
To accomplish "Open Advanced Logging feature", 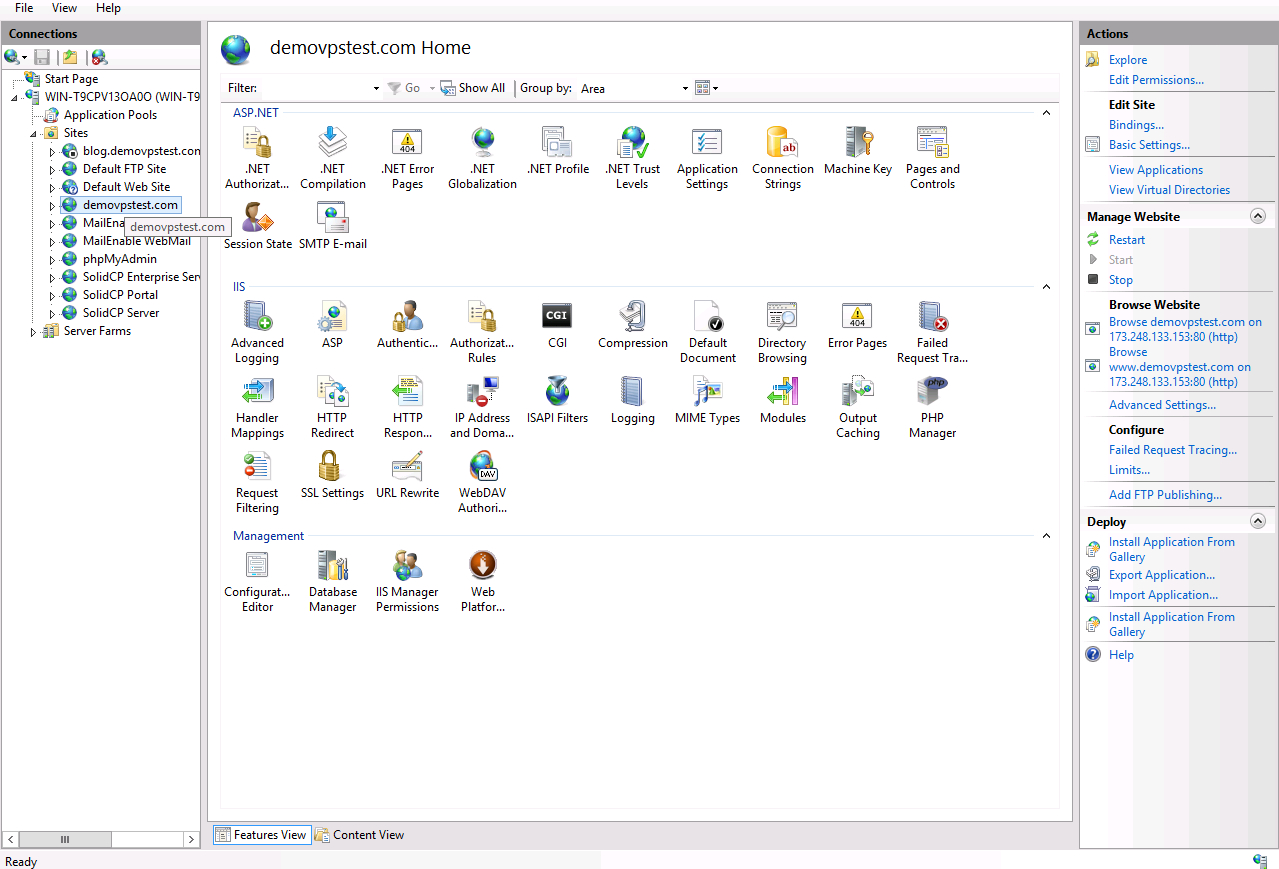I will (x=257, y=332).
